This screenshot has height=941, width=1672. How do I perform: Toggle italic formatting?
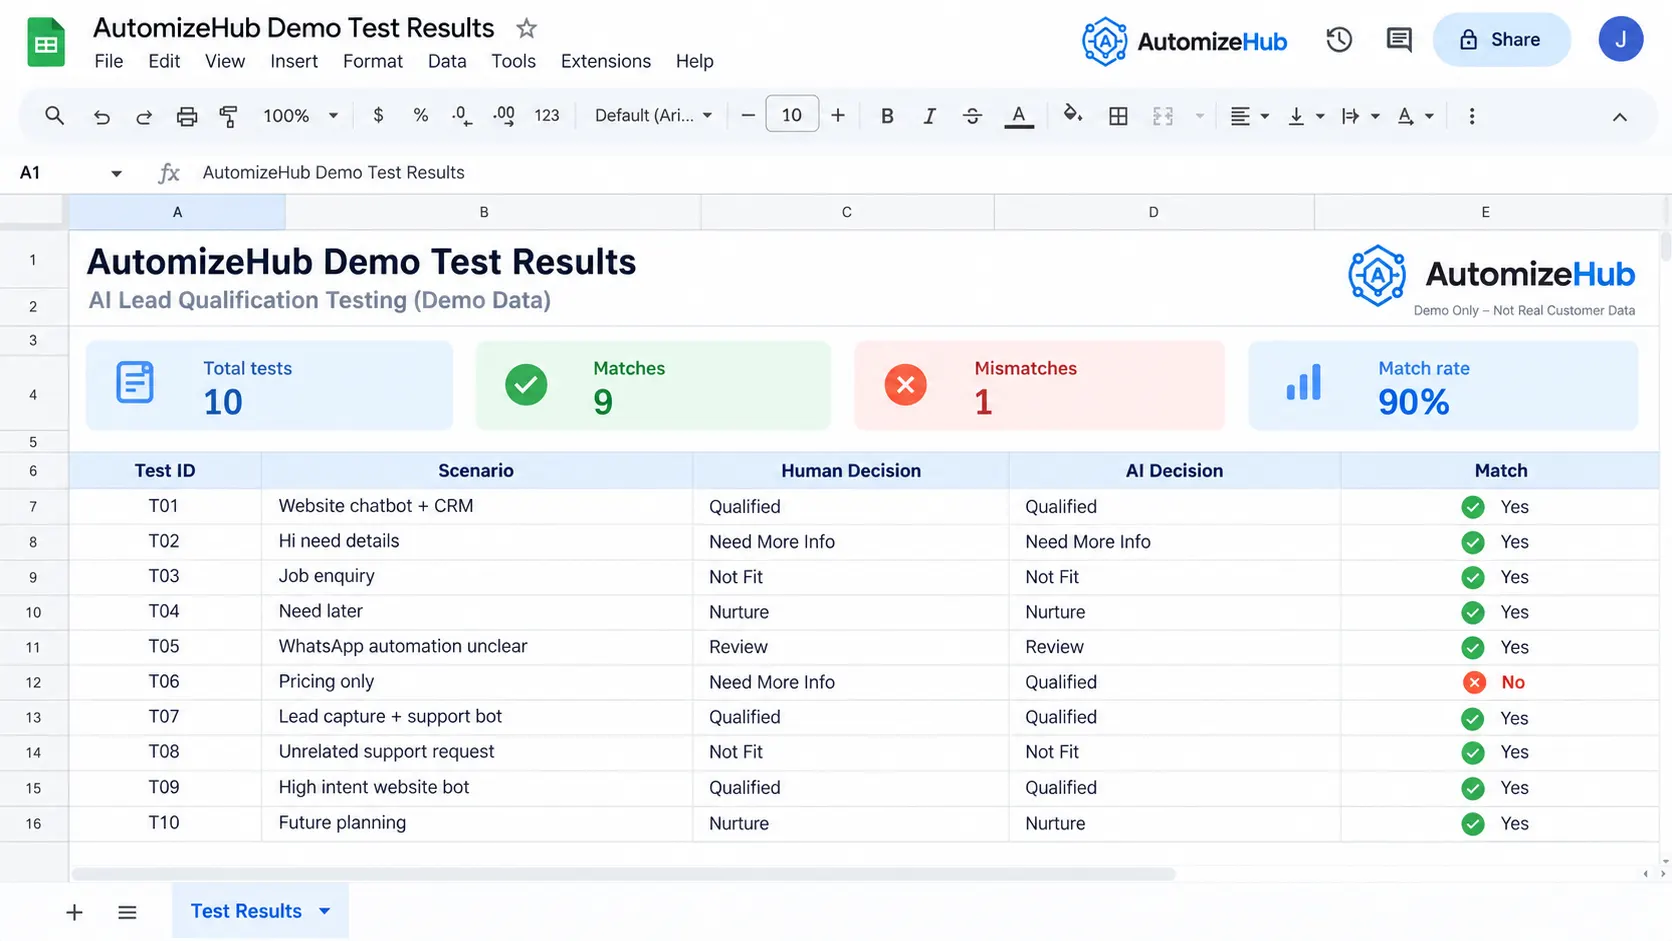929,116
